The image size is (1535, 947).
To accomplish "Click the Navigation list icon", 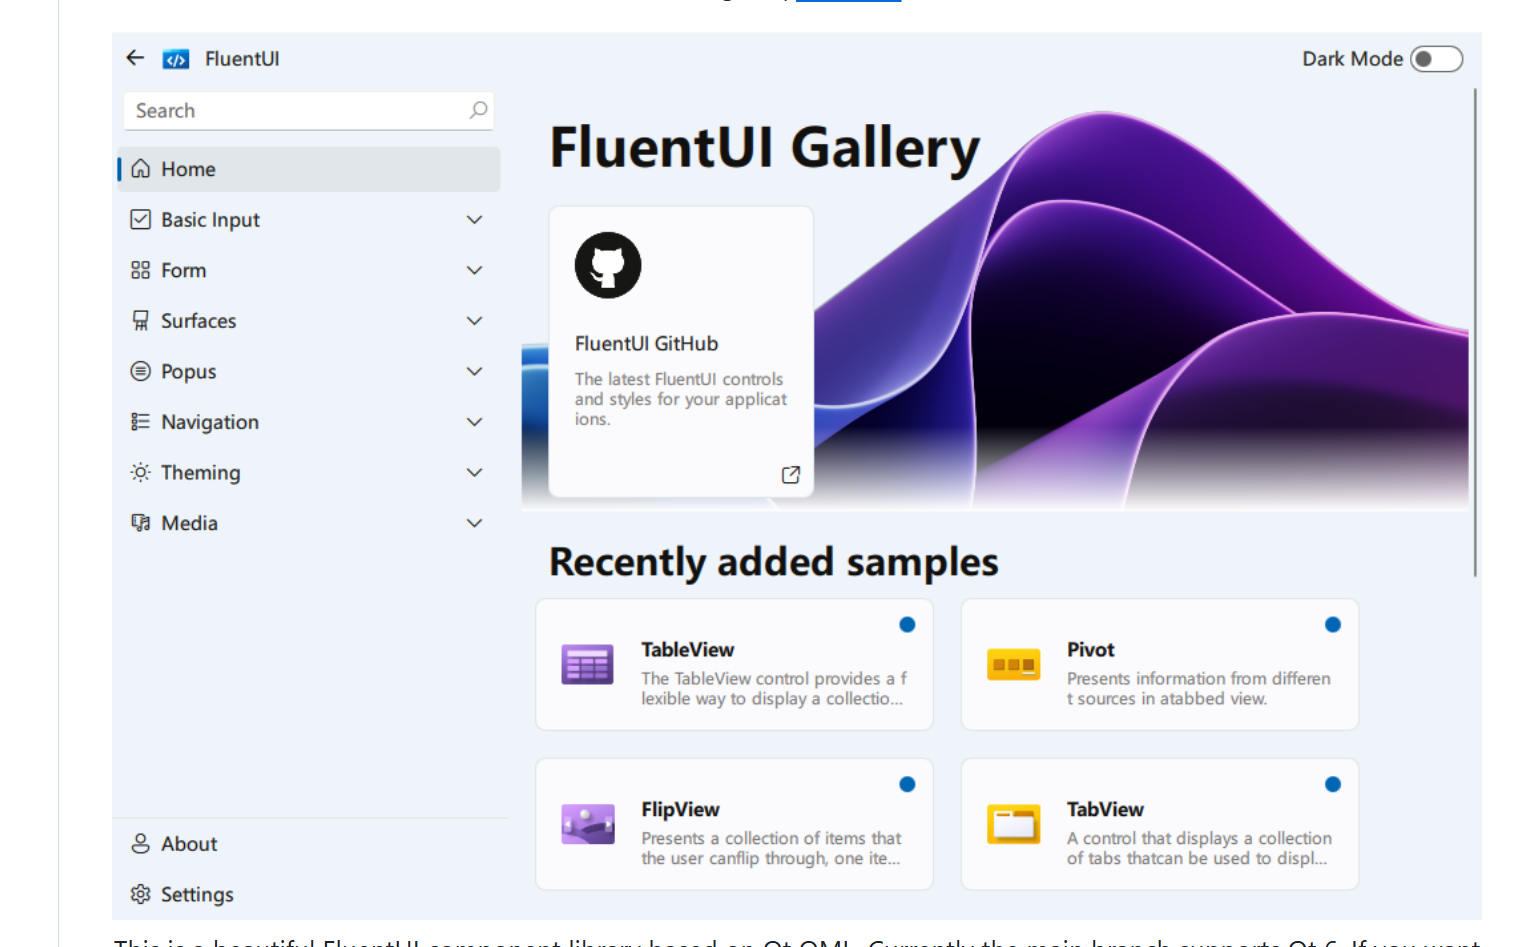I will point(141,422).
